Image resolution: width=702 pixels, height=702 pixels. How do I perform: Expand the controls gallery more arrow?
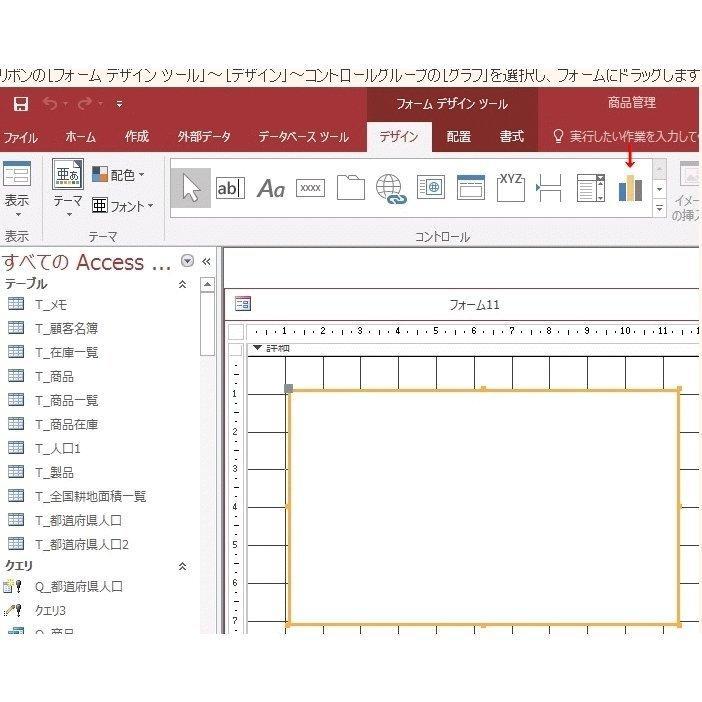point(659,208)
